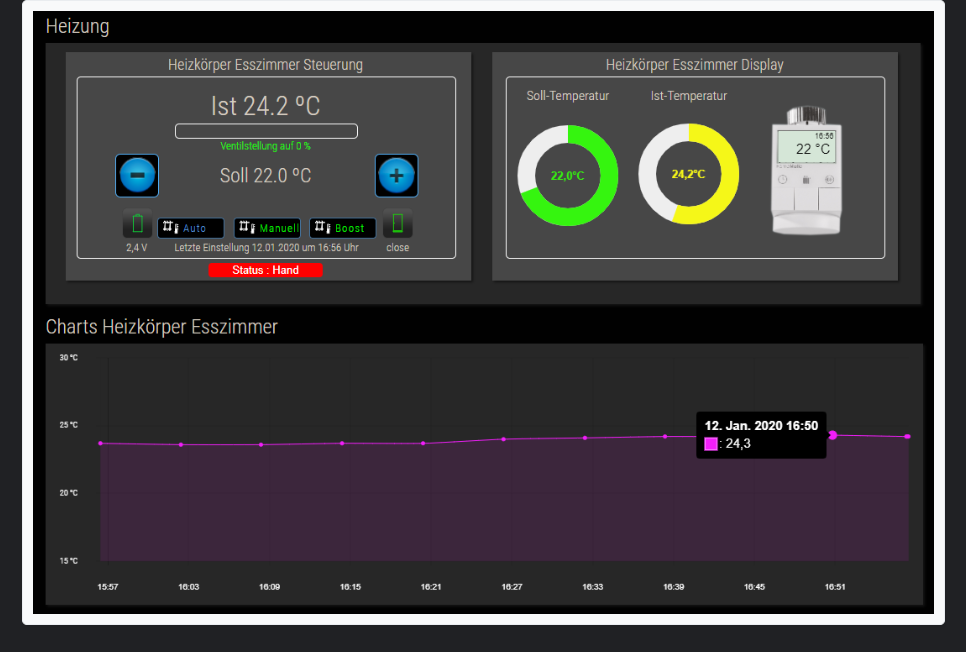Switch heating to Auto mode
The image size is (966, 652).
tap(191, 228)
